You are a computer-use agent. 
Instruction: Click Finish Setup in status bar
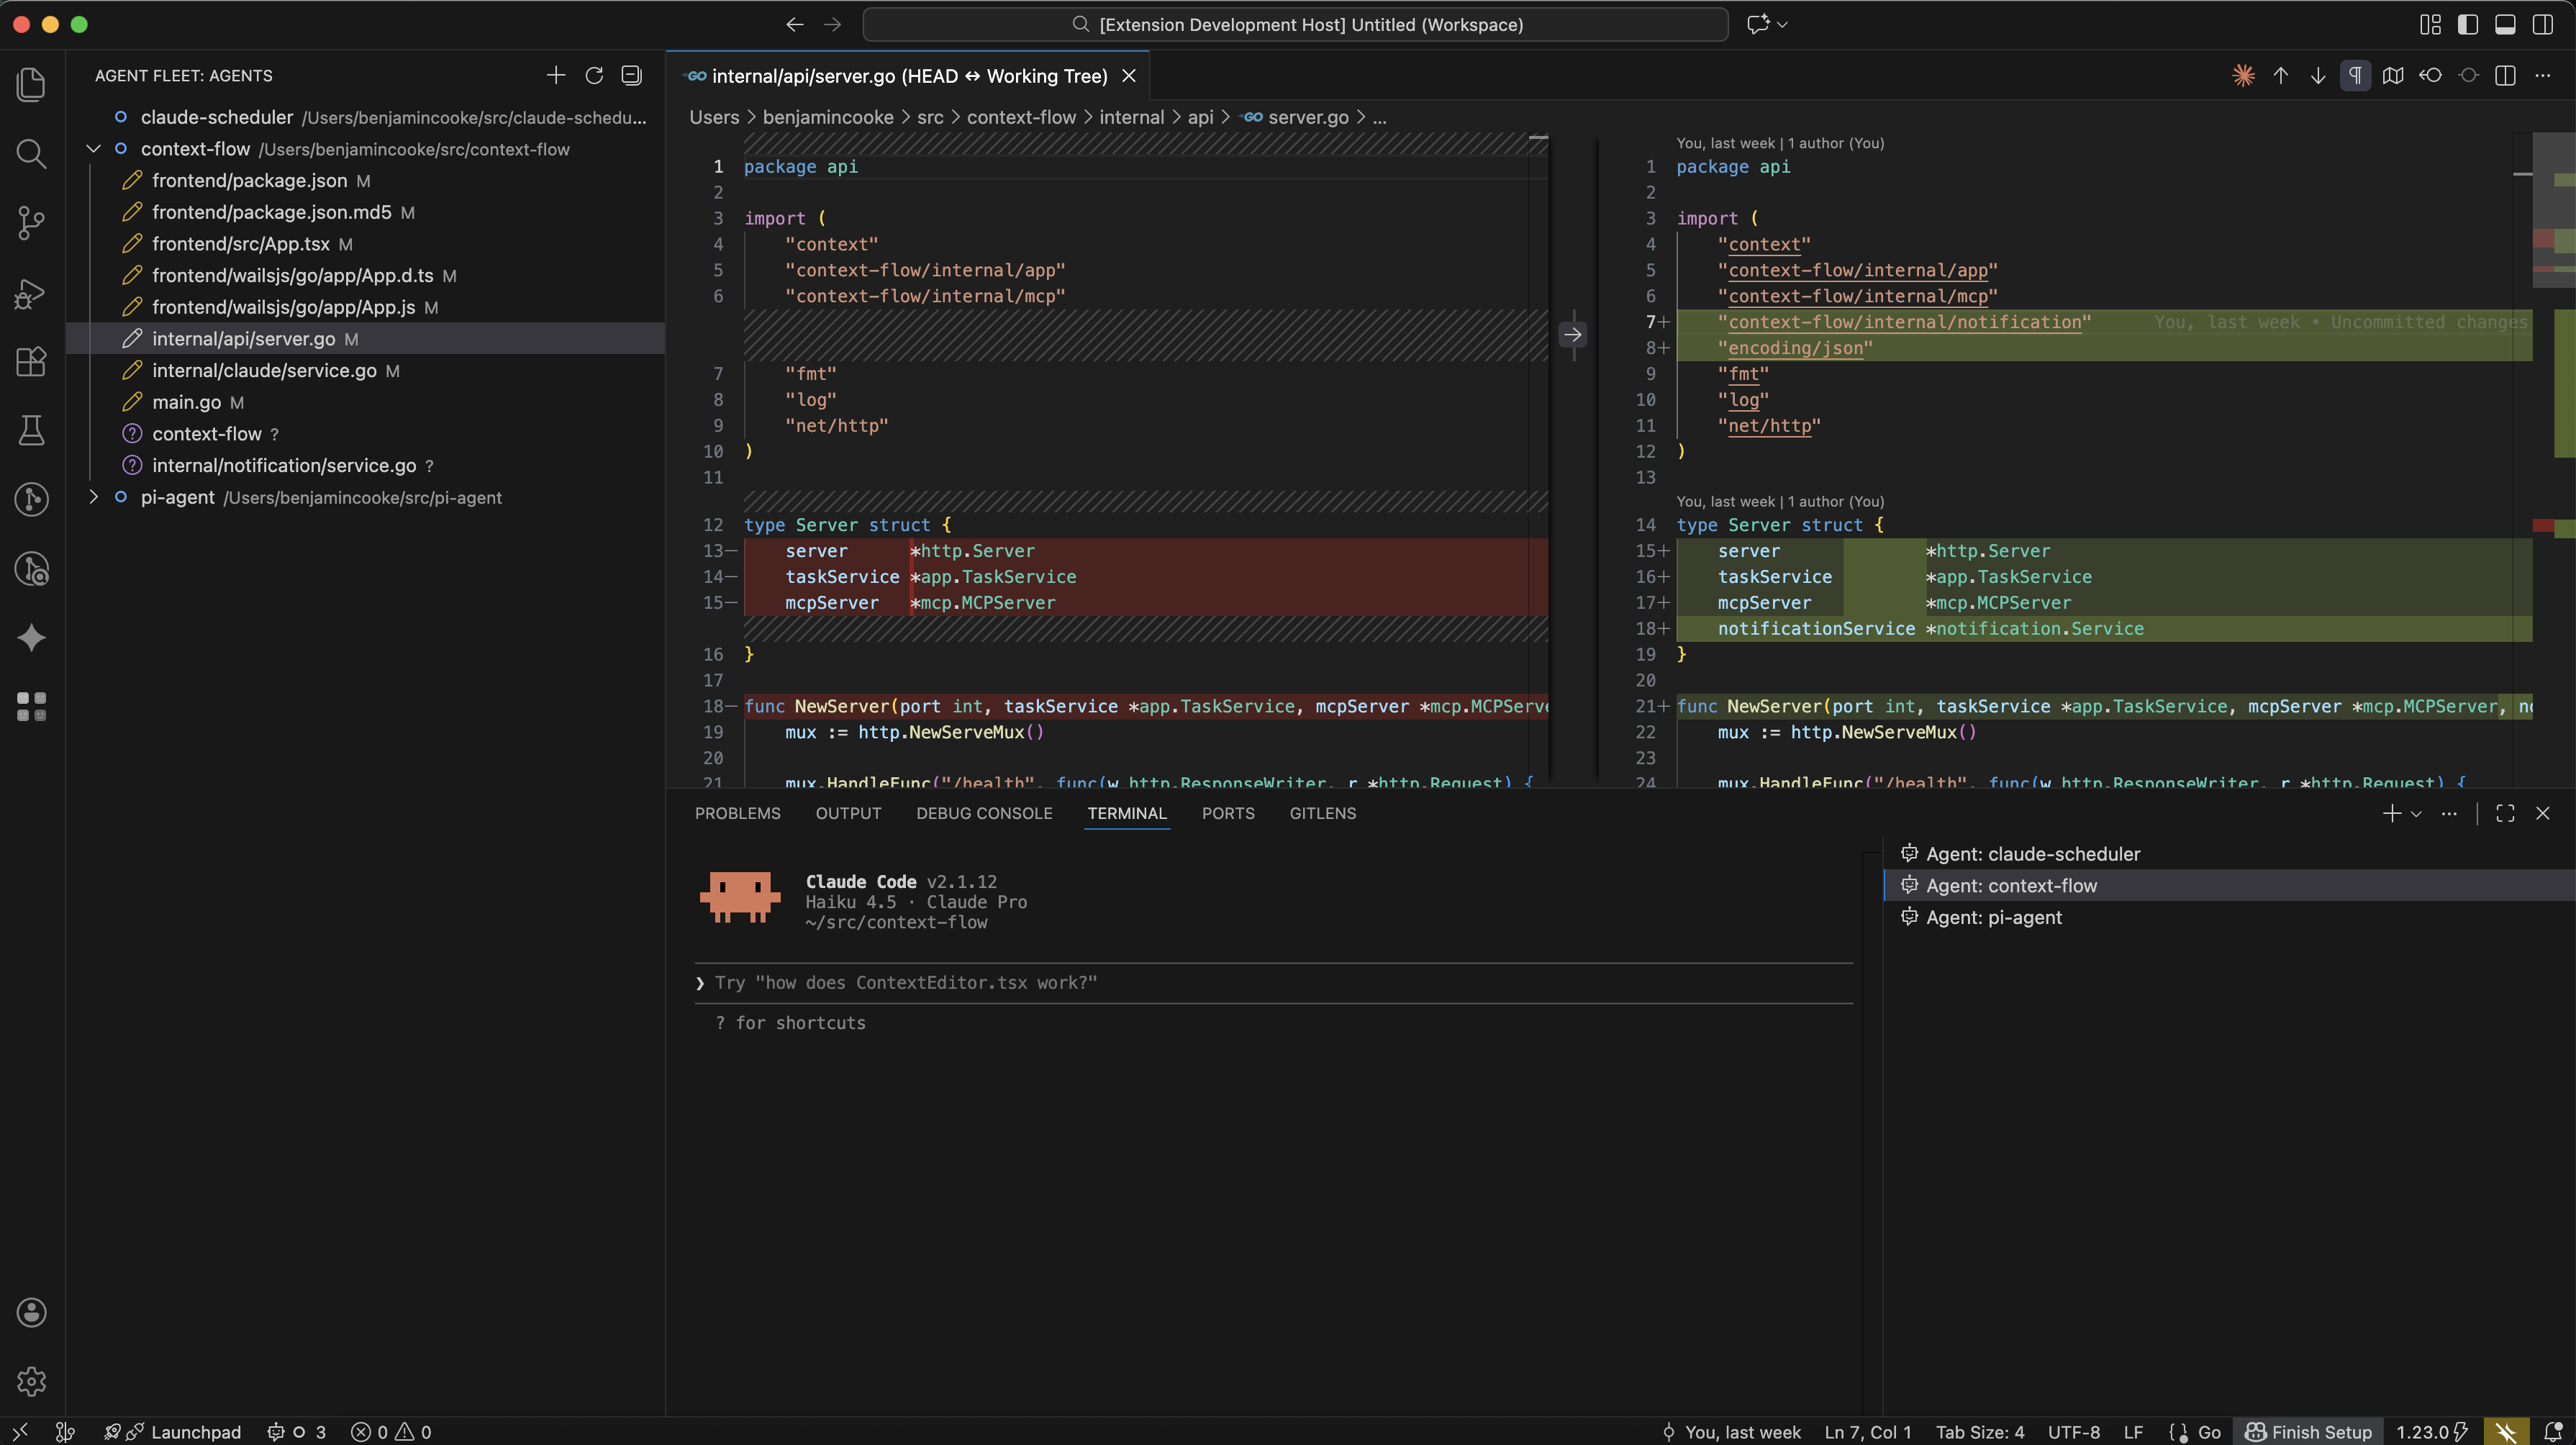[2308, 1432]
